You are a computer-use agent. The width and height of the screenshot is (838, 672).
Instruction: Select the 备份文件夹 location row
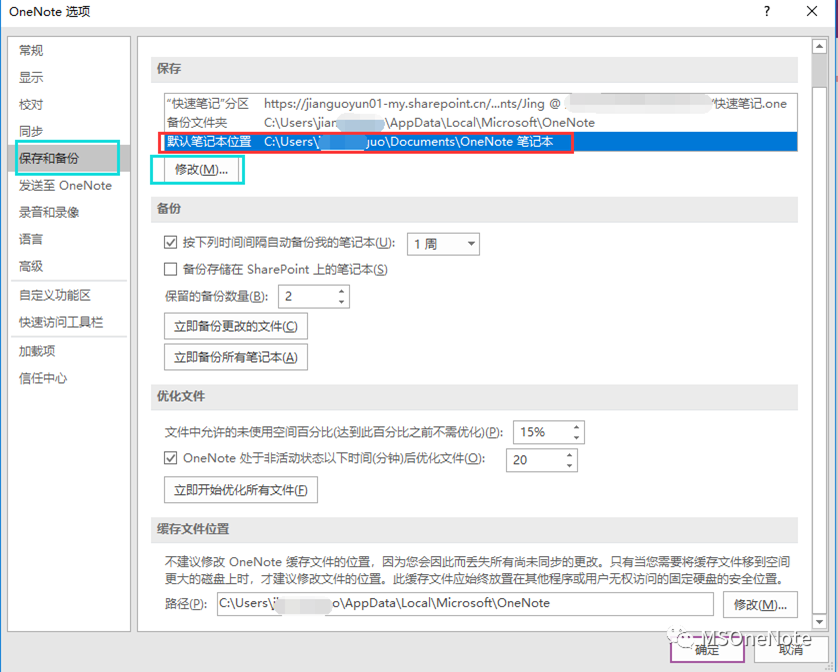480,122
